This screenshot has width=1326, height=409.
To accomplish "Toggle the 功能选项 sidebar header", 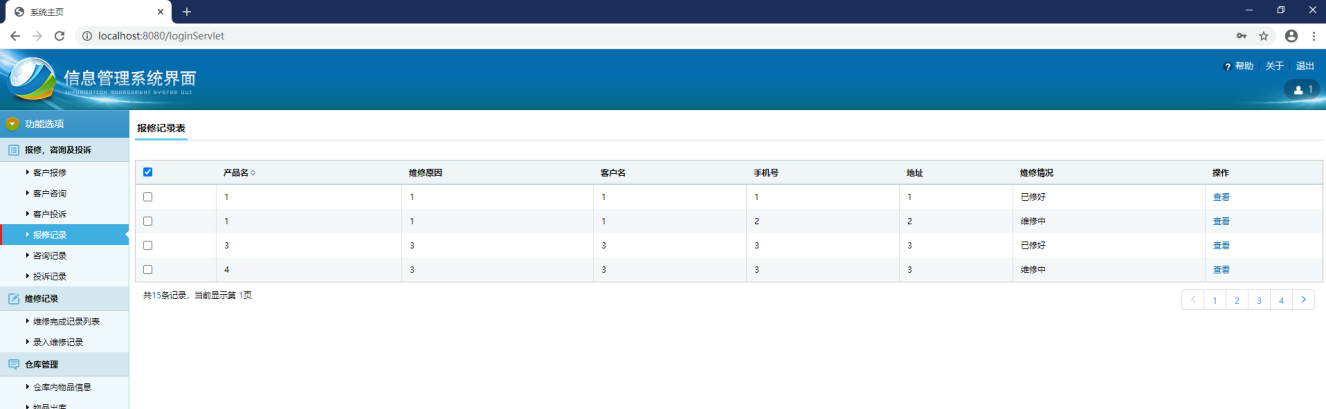I will [65, 124].
